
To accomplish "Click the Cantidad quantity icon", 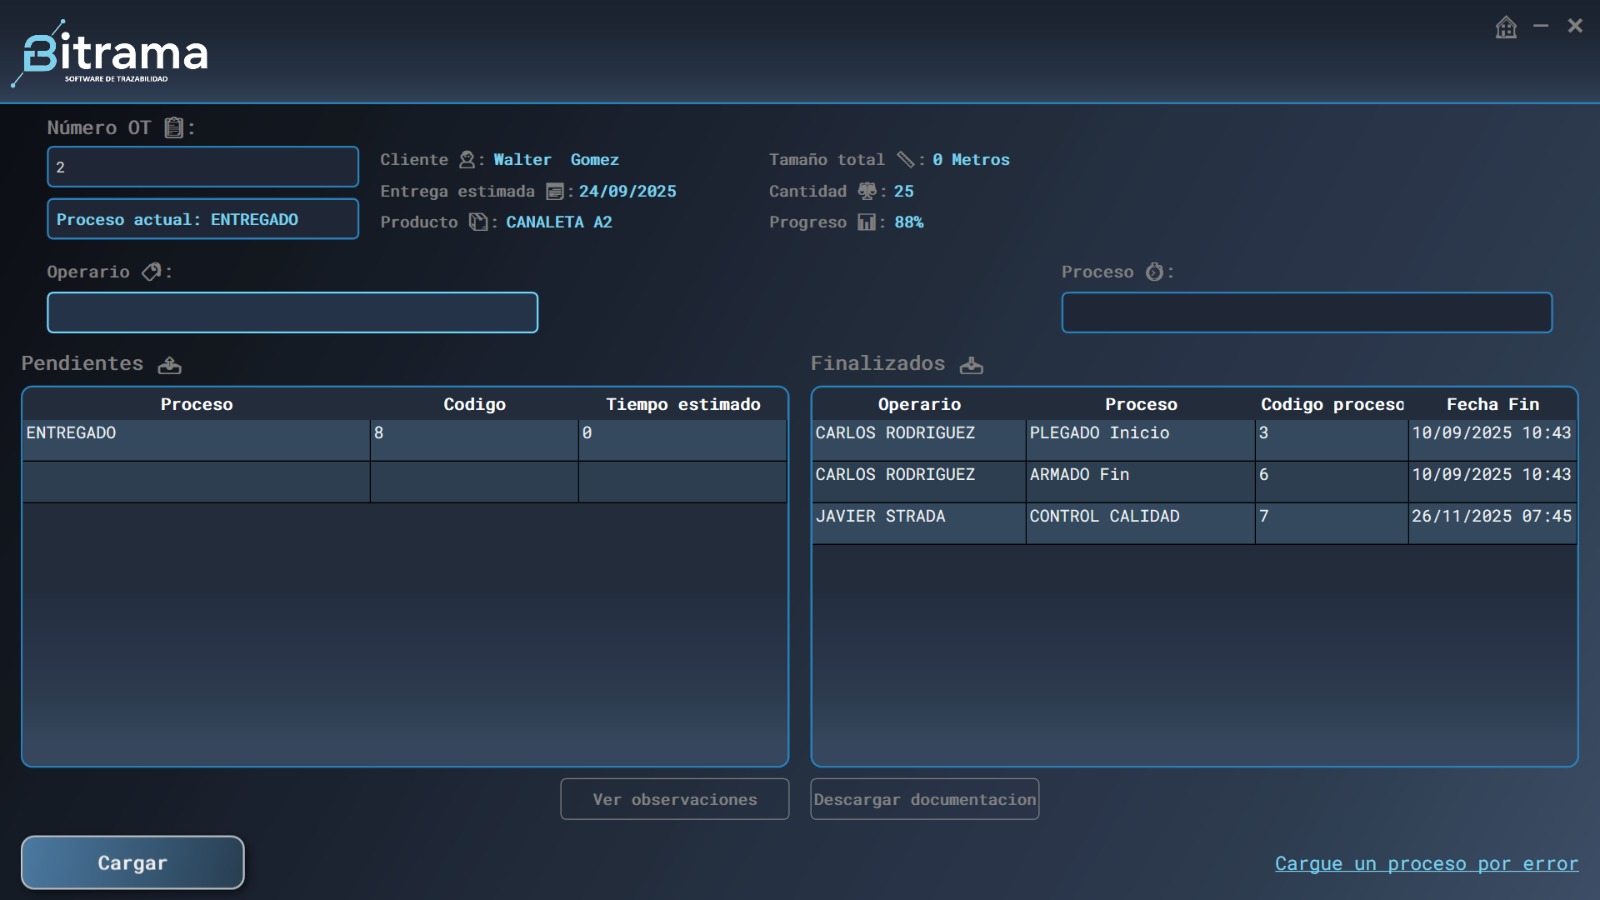I will coord(867,191).
